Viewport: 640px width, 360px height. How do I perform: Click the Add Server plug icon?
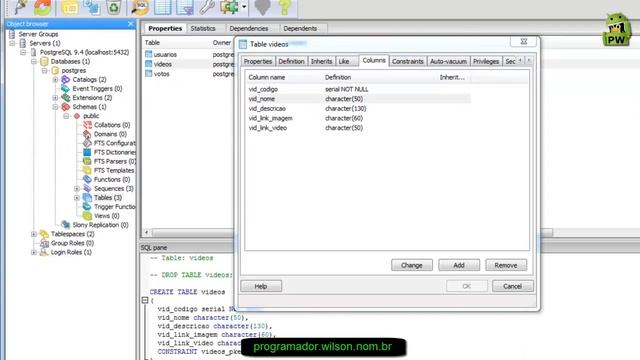pyautogui.click(x=20, y=7)
